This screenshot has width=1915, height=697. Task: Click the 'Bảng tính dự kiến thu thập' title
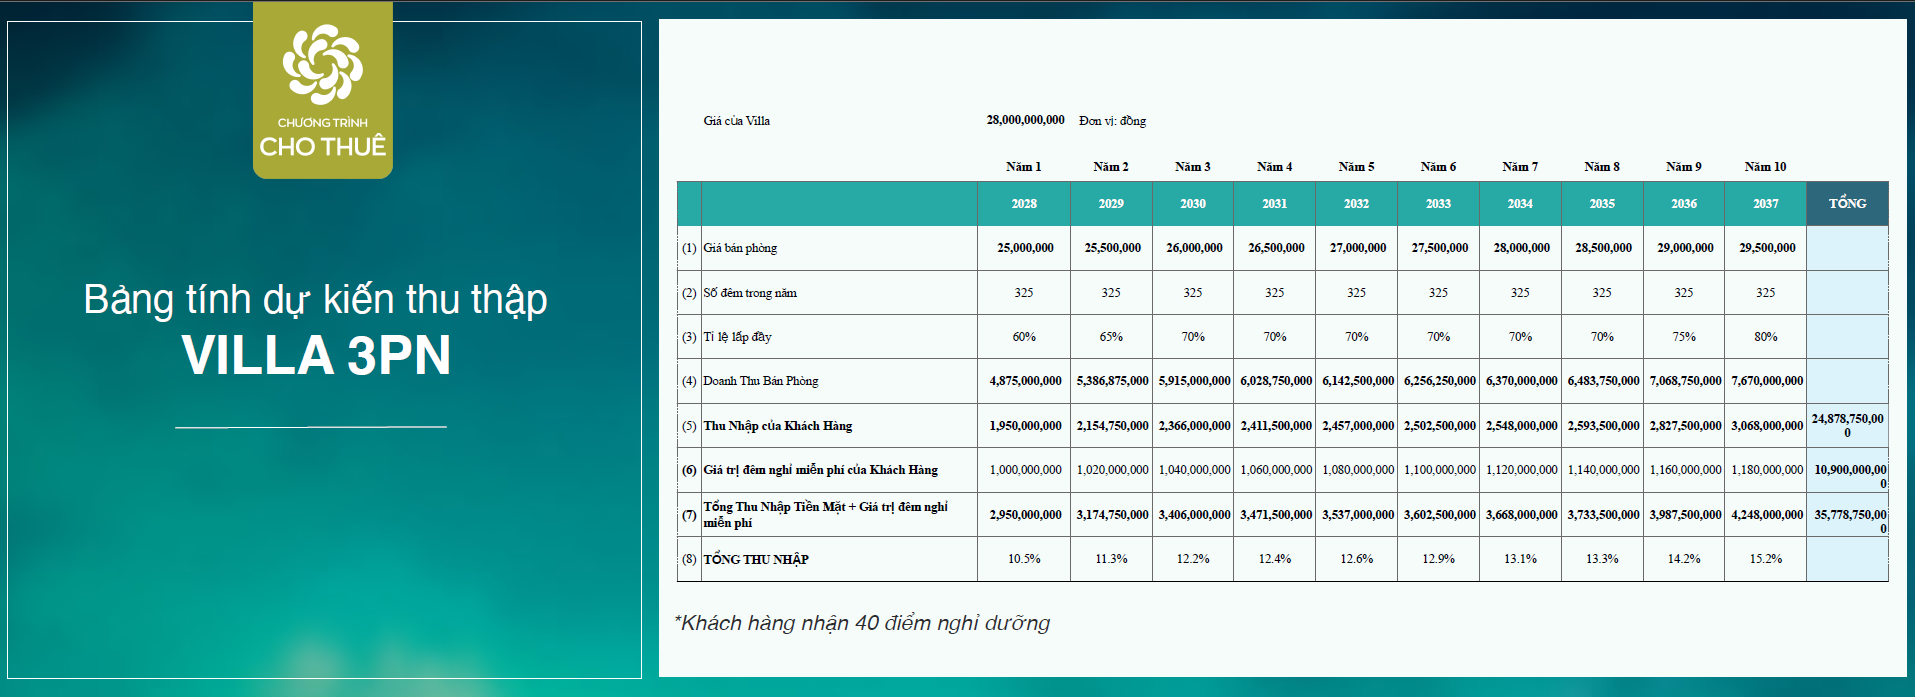[315, 300]
